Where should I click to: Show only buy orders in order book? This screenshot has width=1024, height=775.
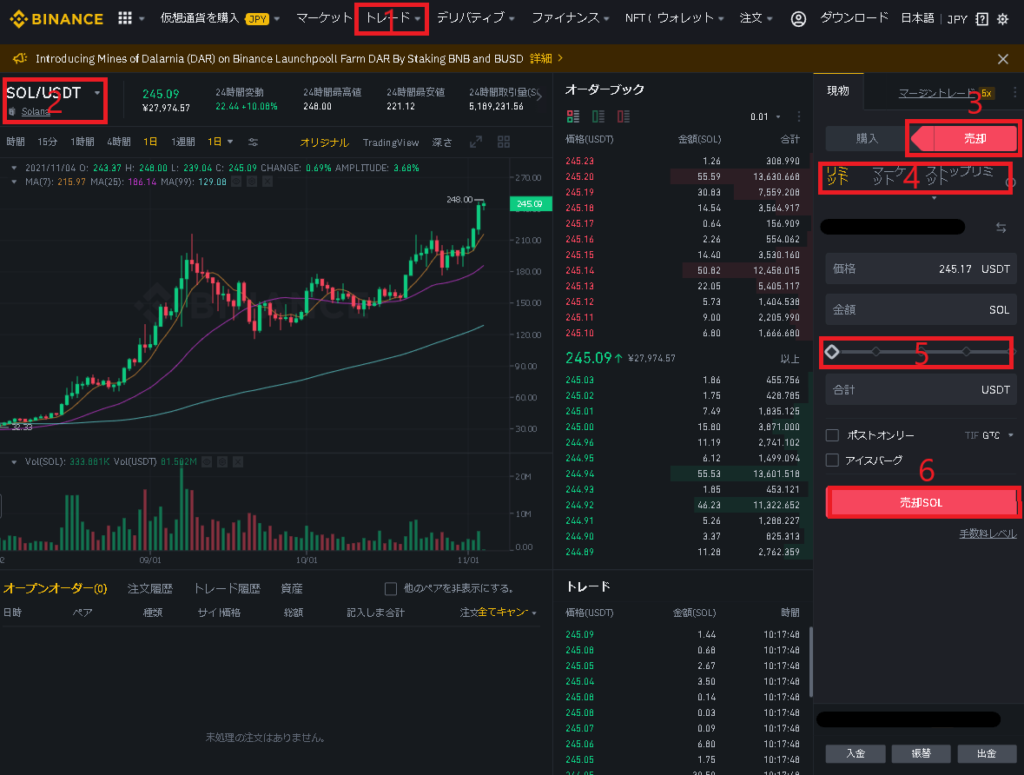tap(598, 116)
